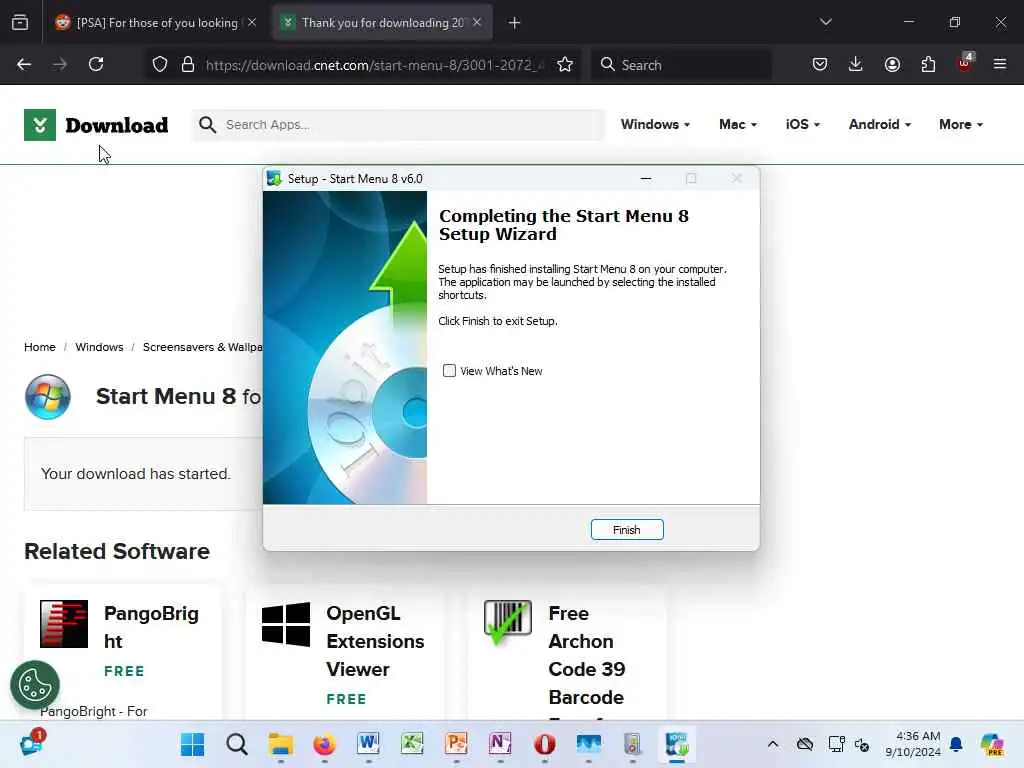Open cookie preferences button
The width and height of the screenshot is (1024, 768).
[x=35, y=685]
